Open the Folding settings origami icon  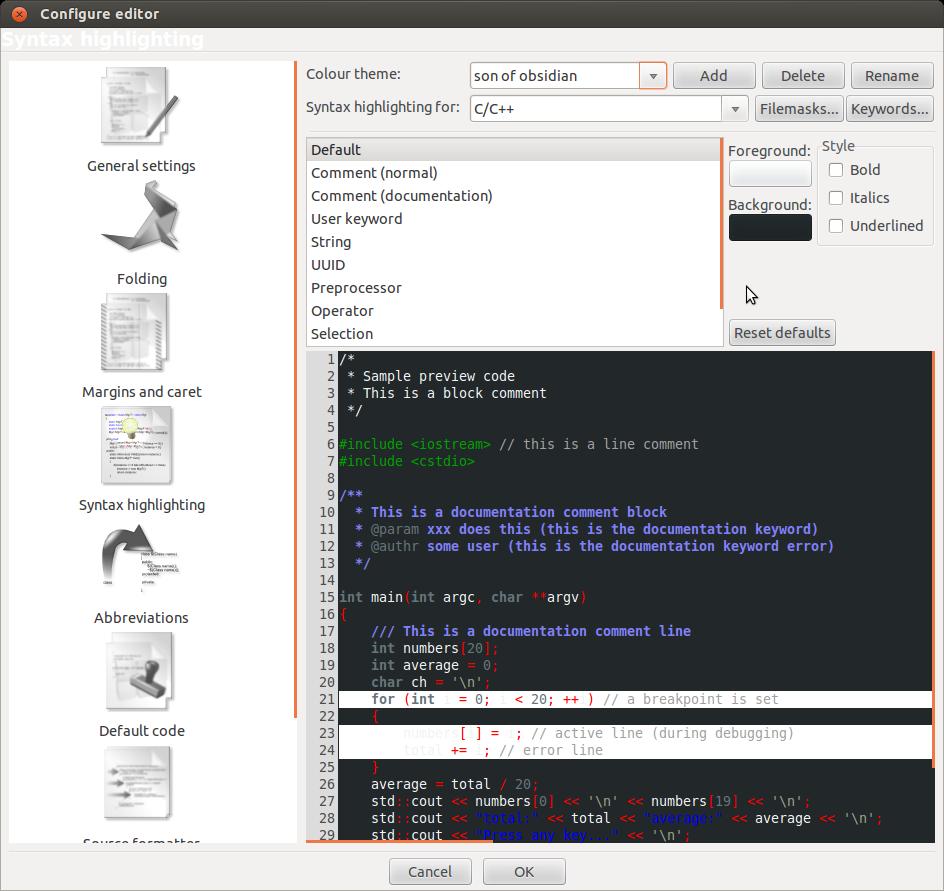tap(141, 217)
